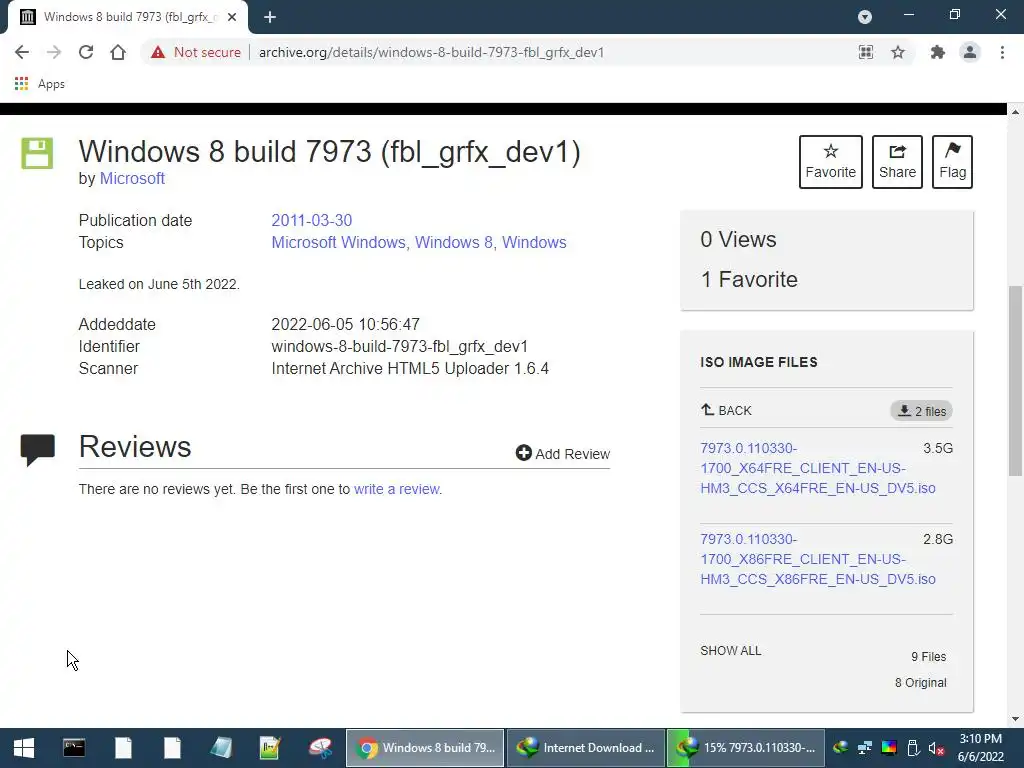The width and height of the screenshot is (1024, 768).
Task: Download the X86FRE ISO file
Action: [x=818, y=559]
